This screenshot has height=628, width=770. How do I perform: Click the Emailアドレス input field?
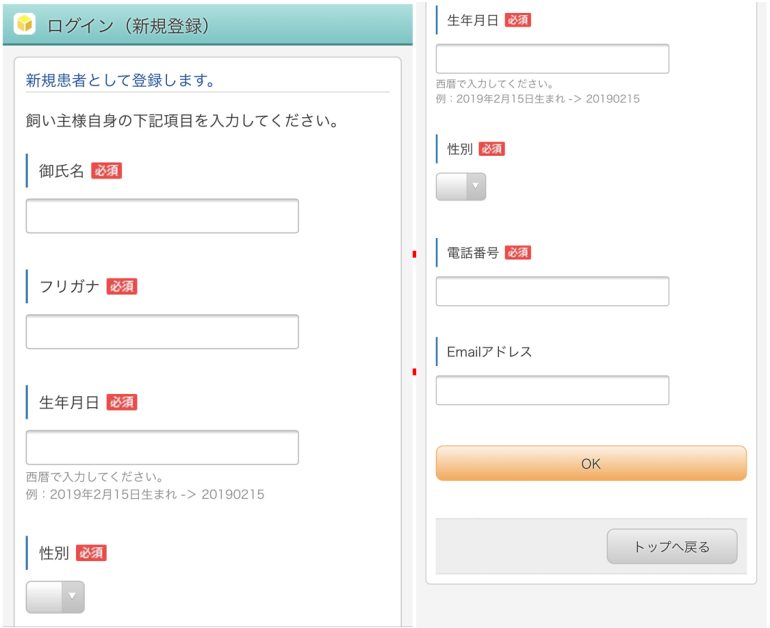click(x=552, y=390)
